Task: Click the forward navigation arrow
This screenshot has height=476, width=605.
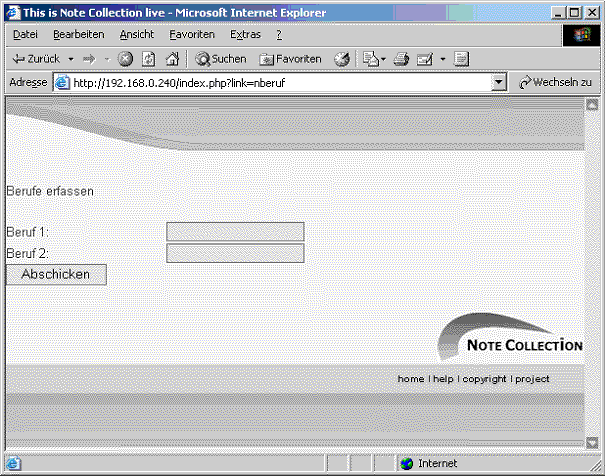Action: point(90,59)
